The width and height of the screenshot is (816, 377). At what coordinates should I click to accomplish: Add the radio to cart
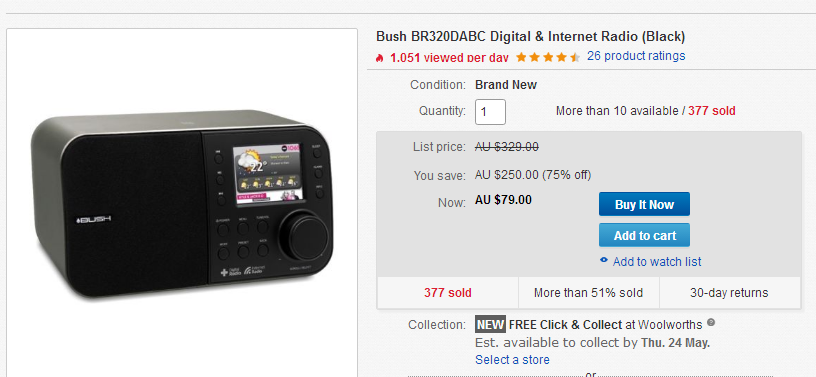[x=644, y=235]
